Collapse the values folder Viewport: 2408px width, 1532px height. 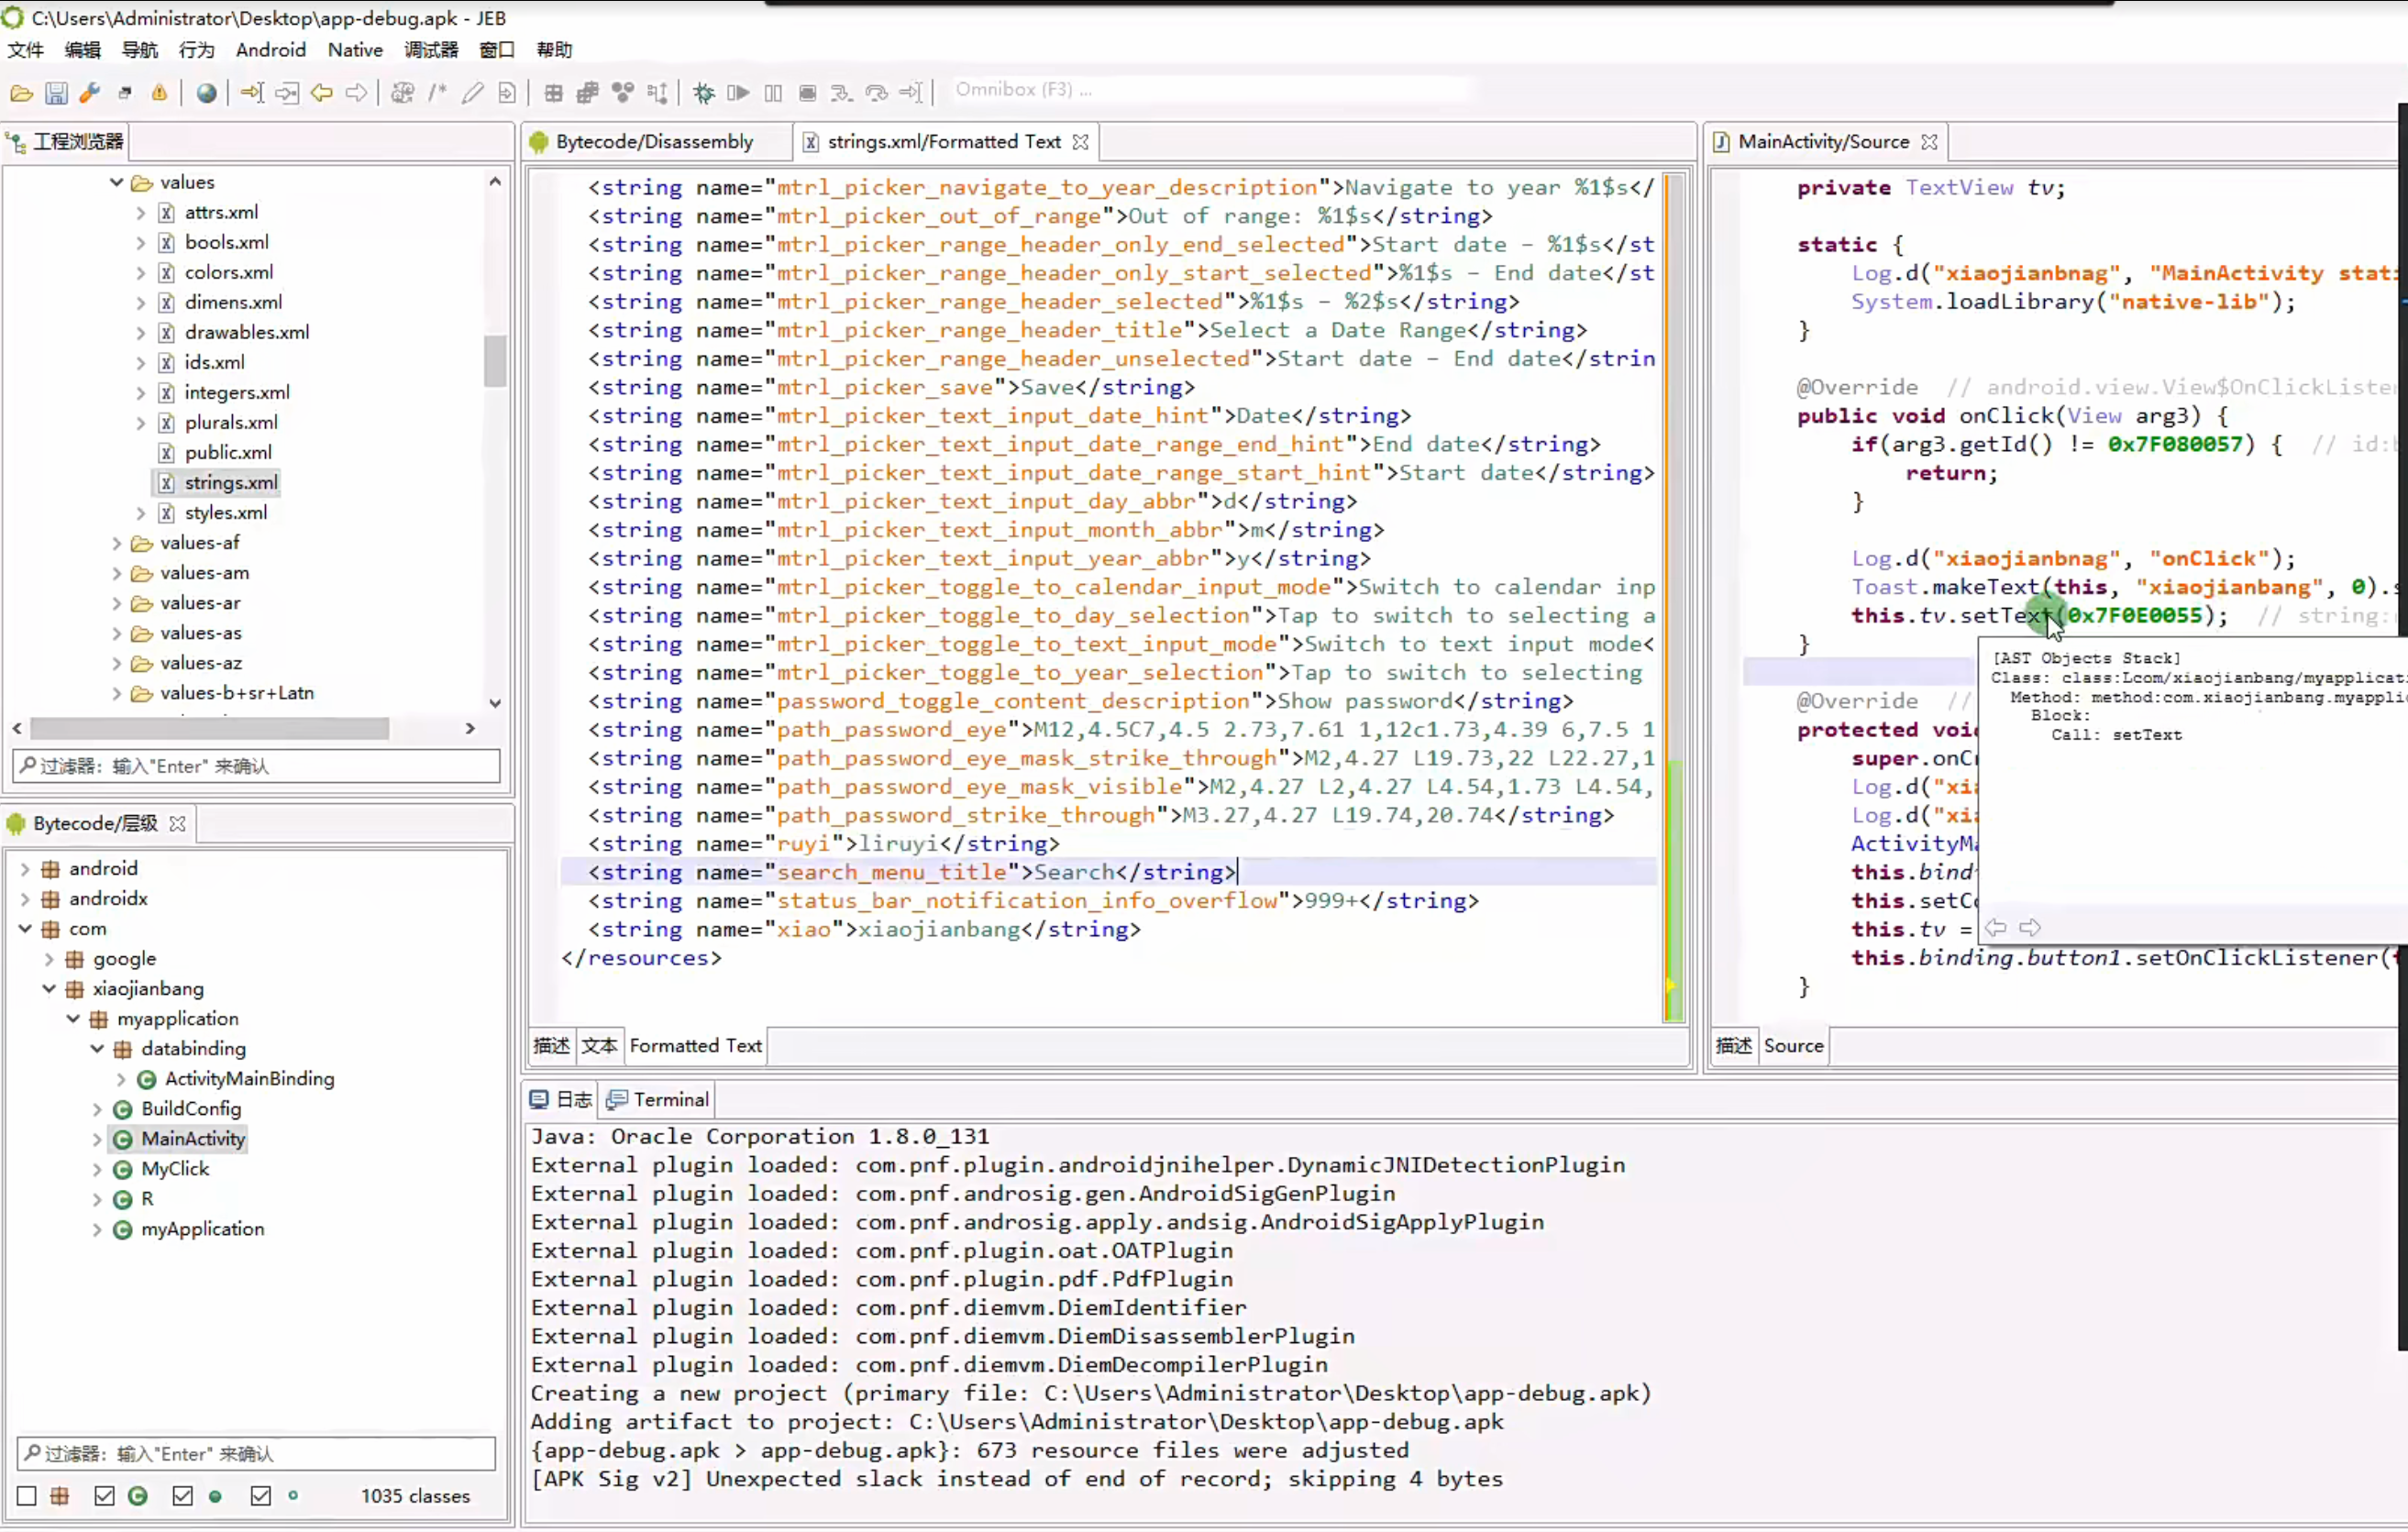click(x=116, y=182)
